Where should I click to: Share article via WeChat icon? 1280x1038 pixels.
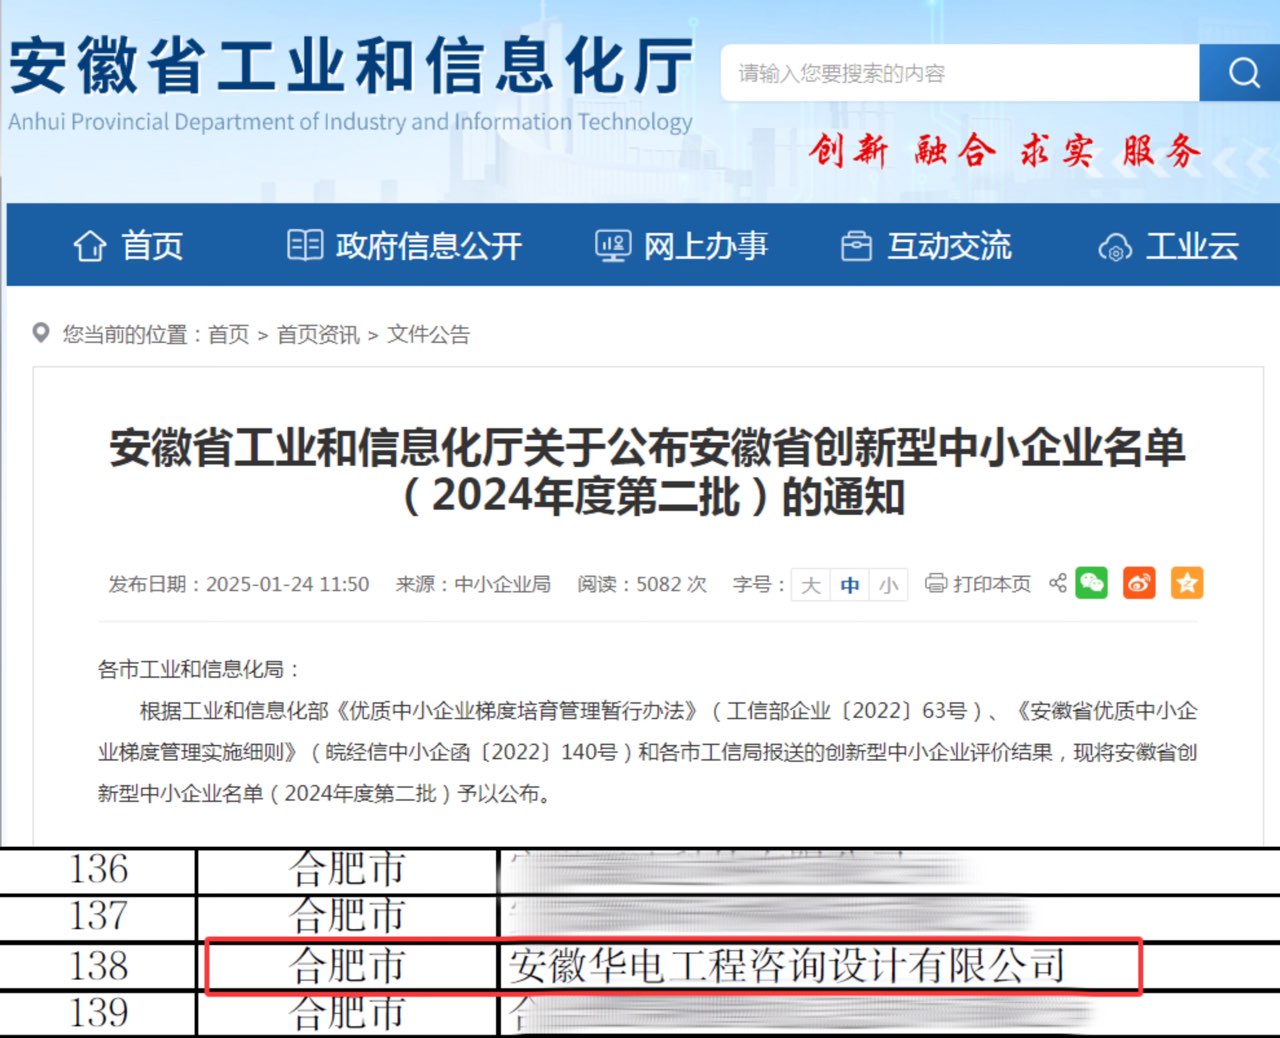pos(1091,583)
